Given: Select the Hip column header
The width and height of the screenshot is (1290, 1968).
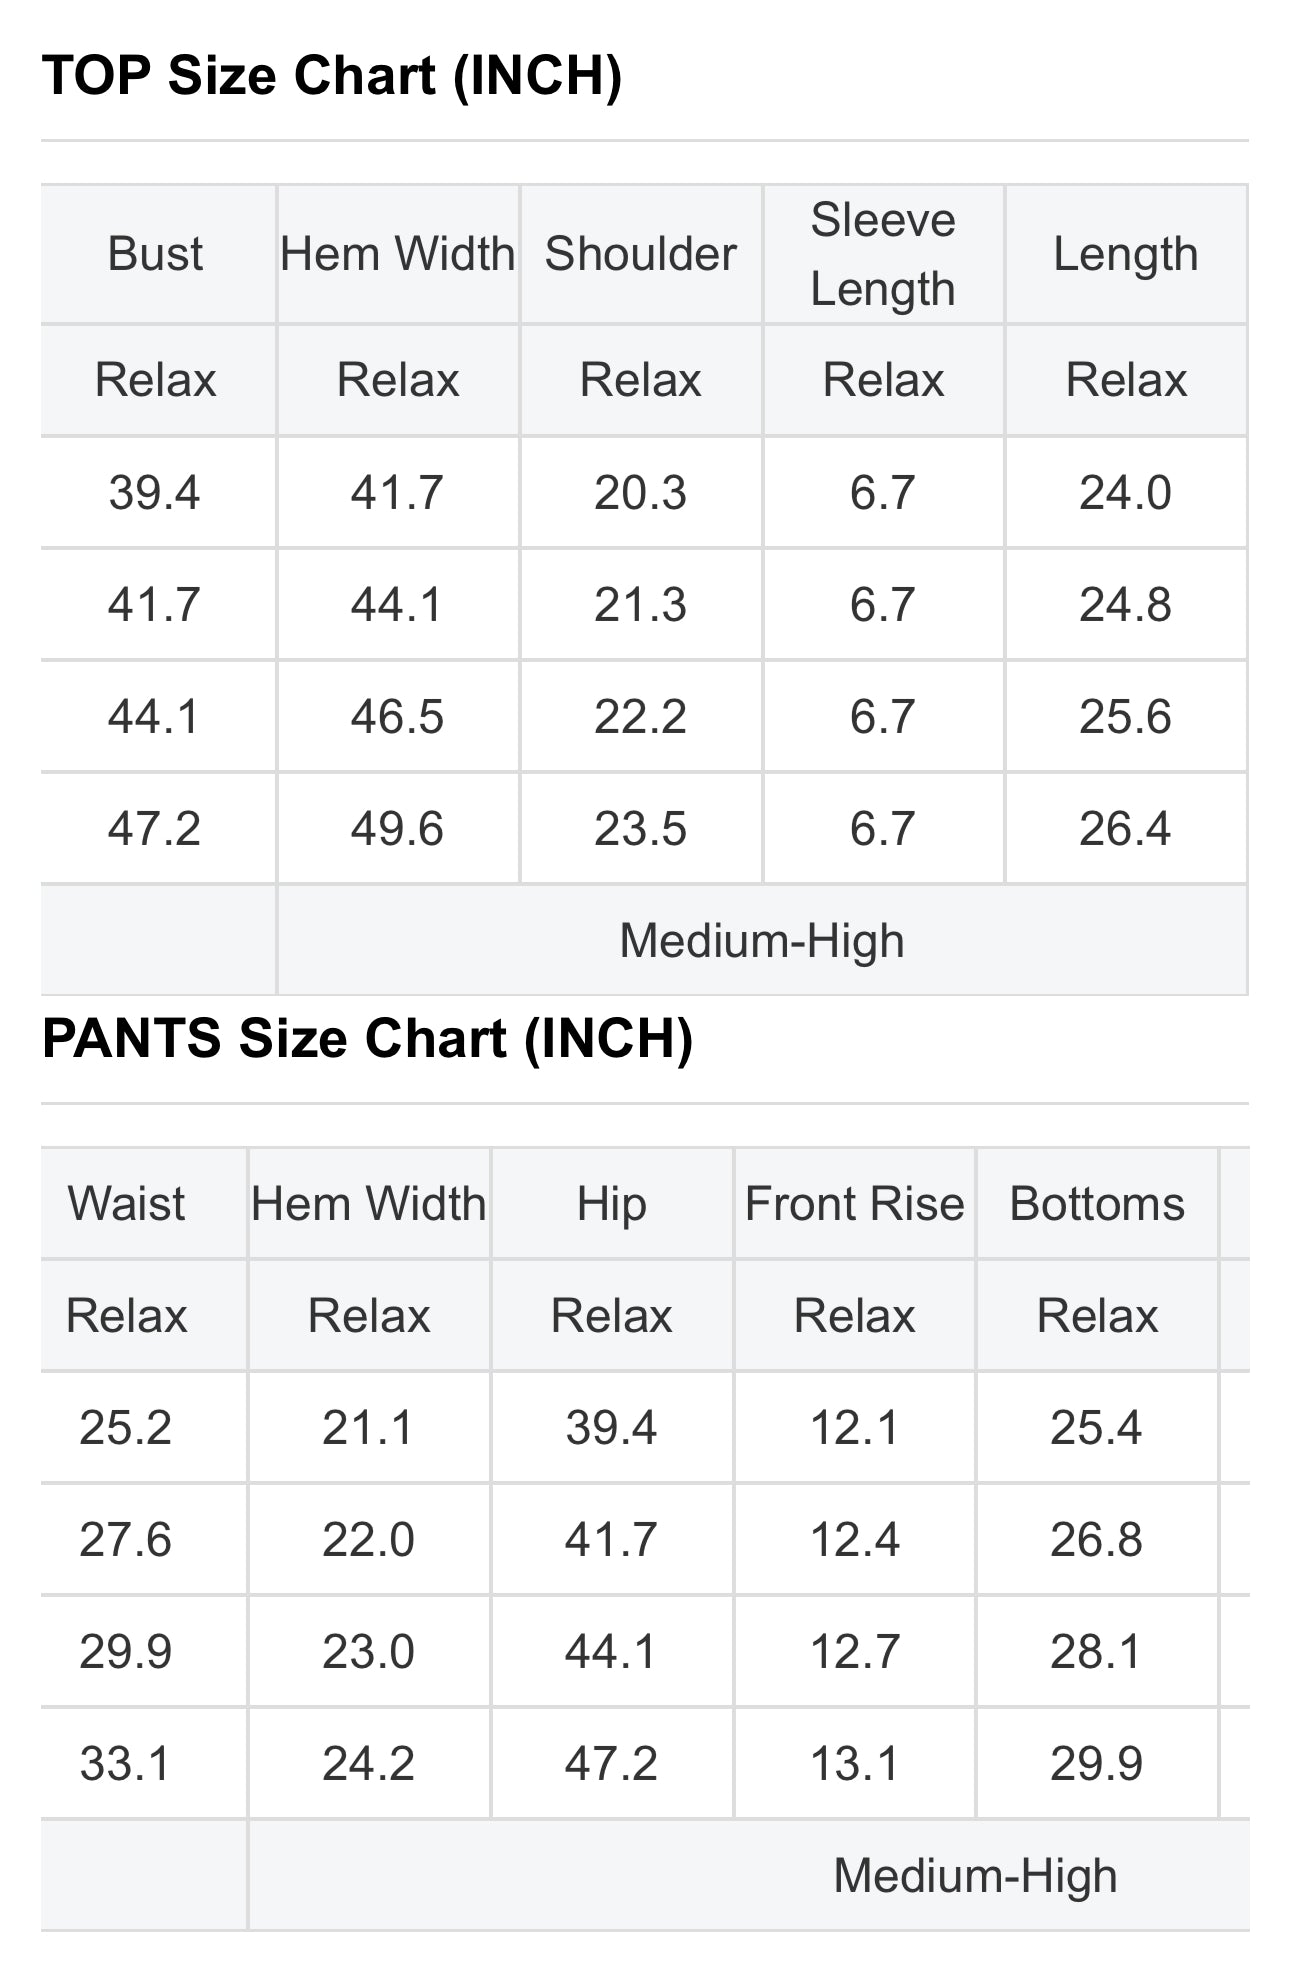Looking at the screenshot, I should 611,1204.
